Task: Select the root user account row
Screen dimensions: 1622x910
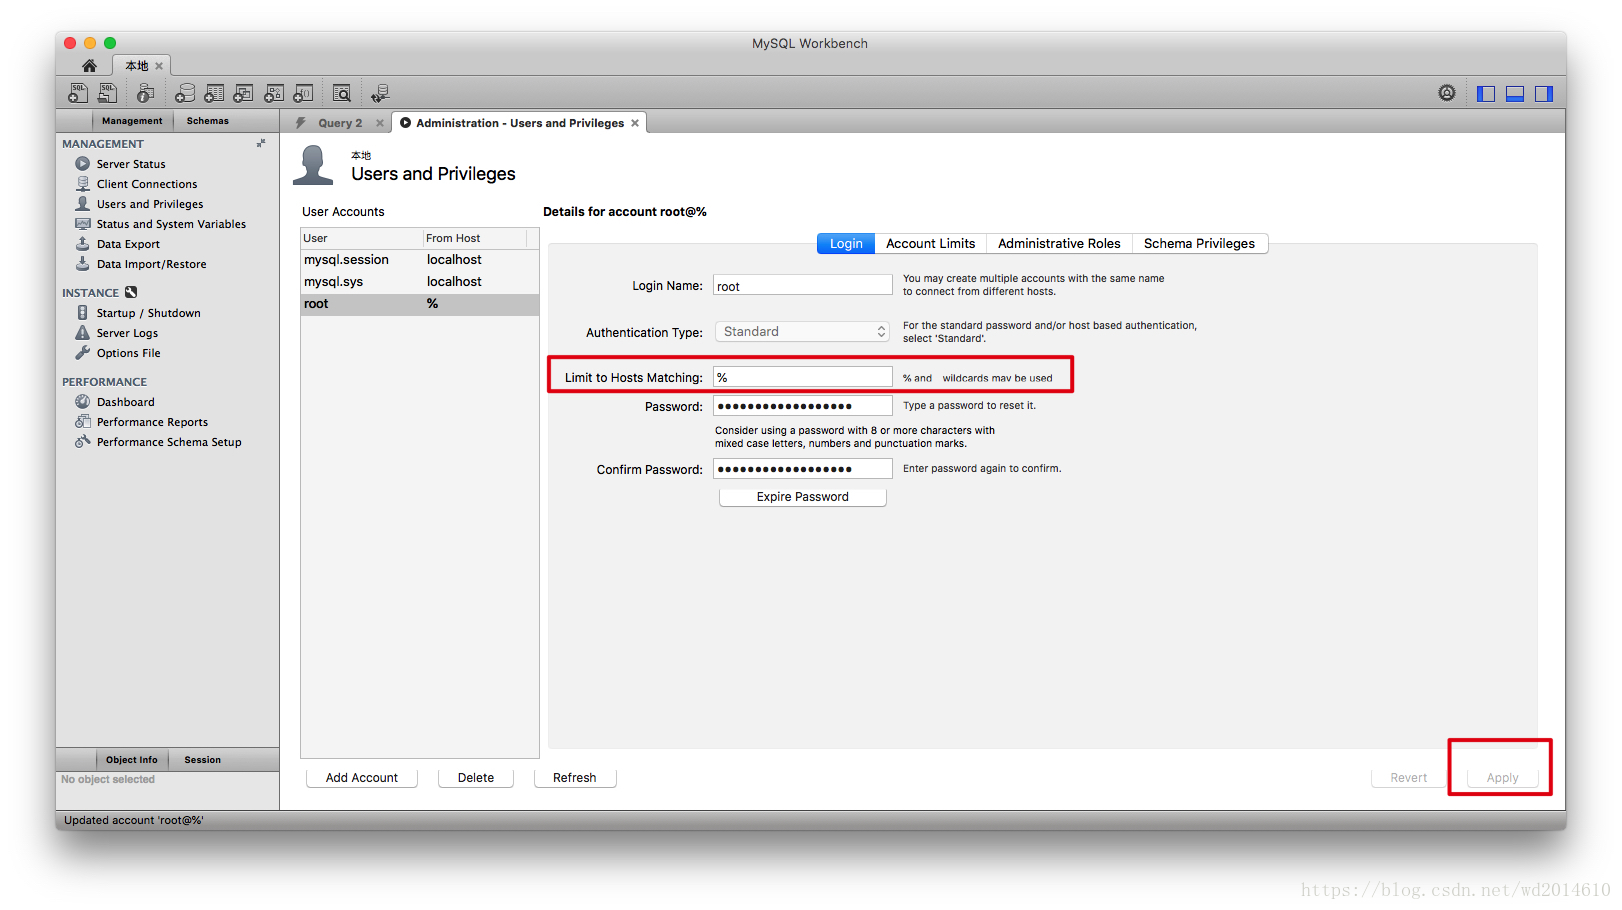Action: (x=420, y=304)
